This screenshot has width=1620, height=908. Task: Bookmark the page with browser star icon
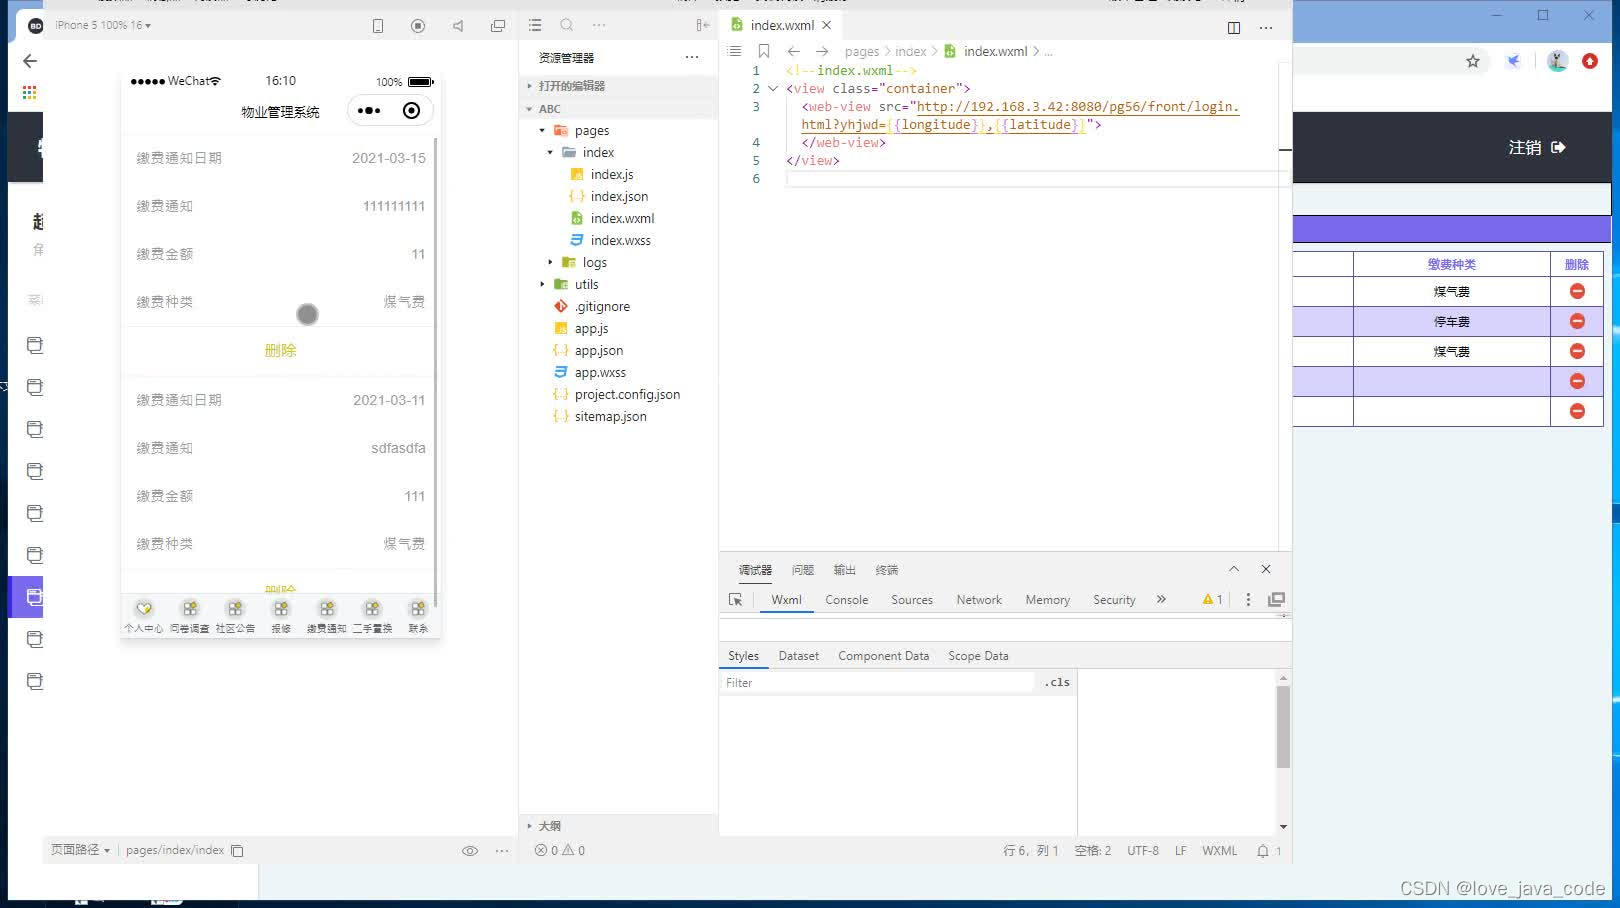coord(1473,61)
